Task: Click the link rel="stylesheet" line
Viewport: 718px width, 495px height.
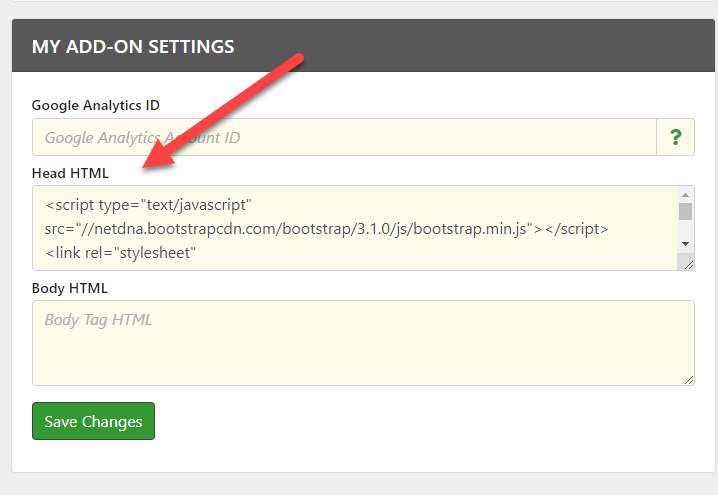Action: [x=120, y=253]
